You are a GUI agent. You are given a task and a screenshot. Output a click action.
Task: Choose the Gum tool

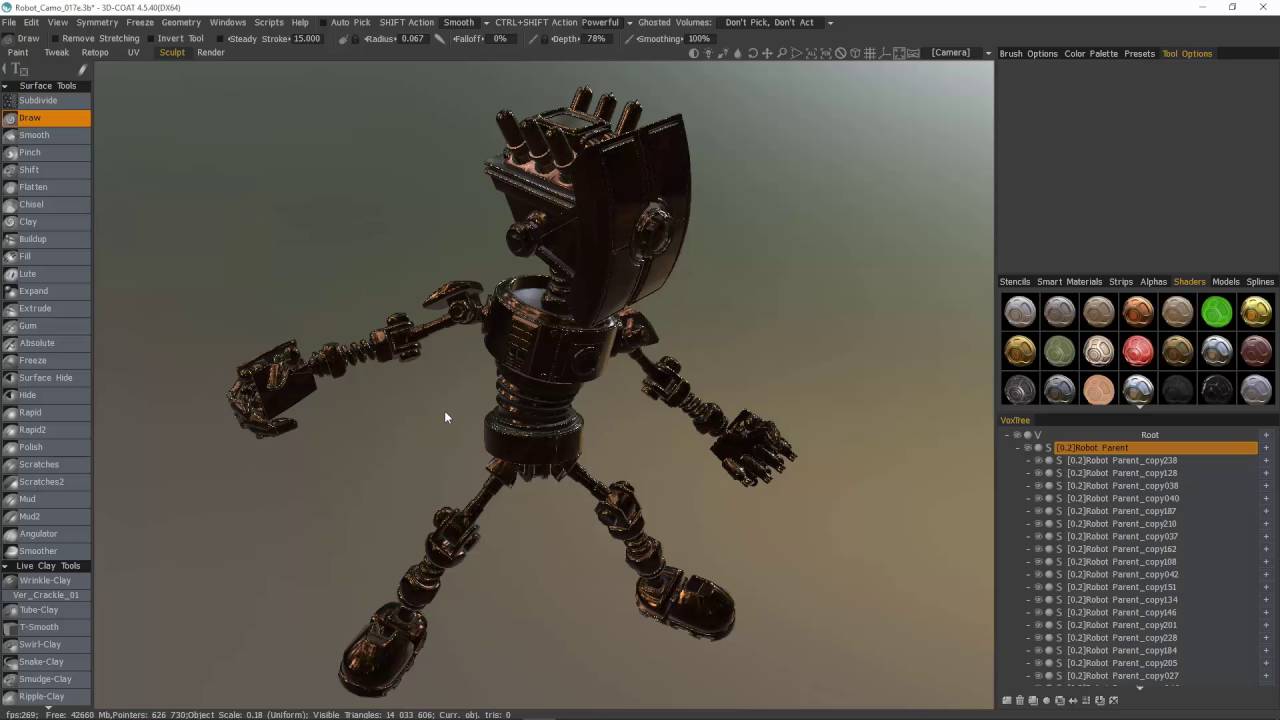(x=46, y=326)
